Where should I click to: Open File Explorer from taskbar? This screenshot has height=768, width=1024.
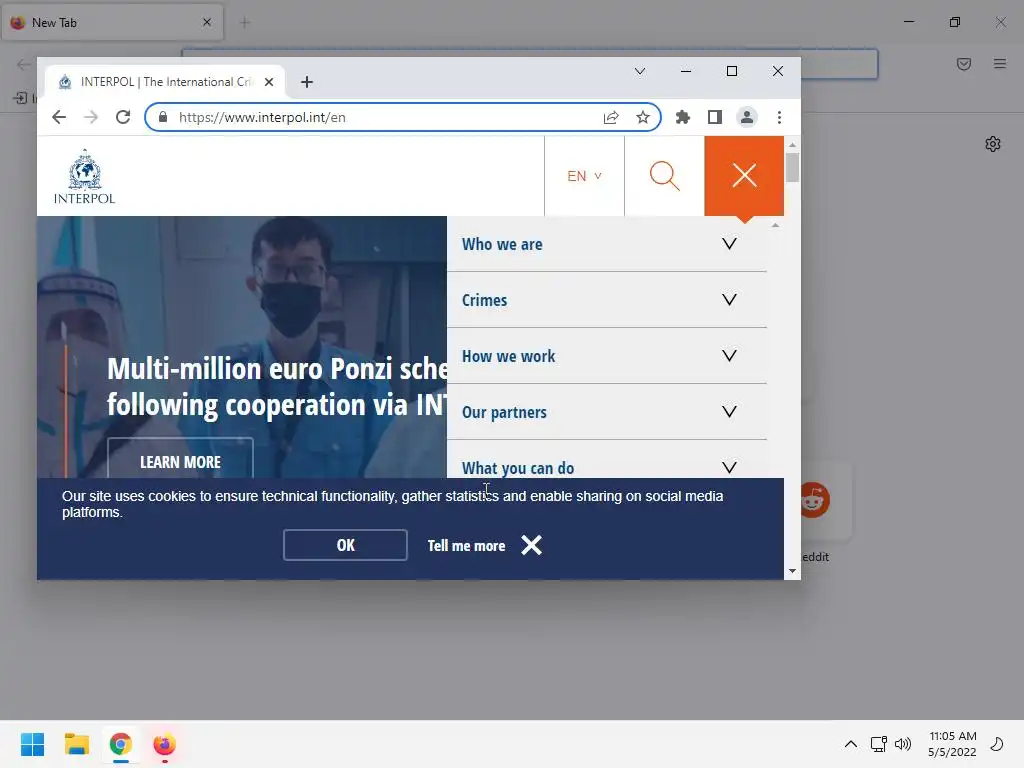(x=76, y=744)
